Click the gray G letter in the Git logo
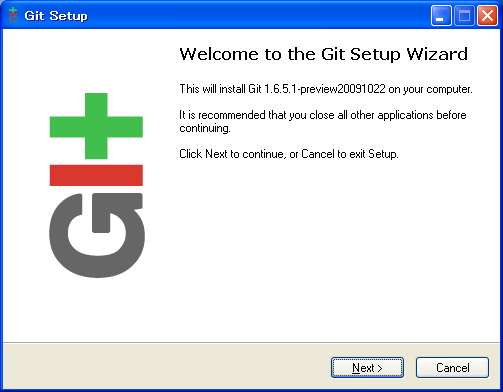 click(97, 235)
